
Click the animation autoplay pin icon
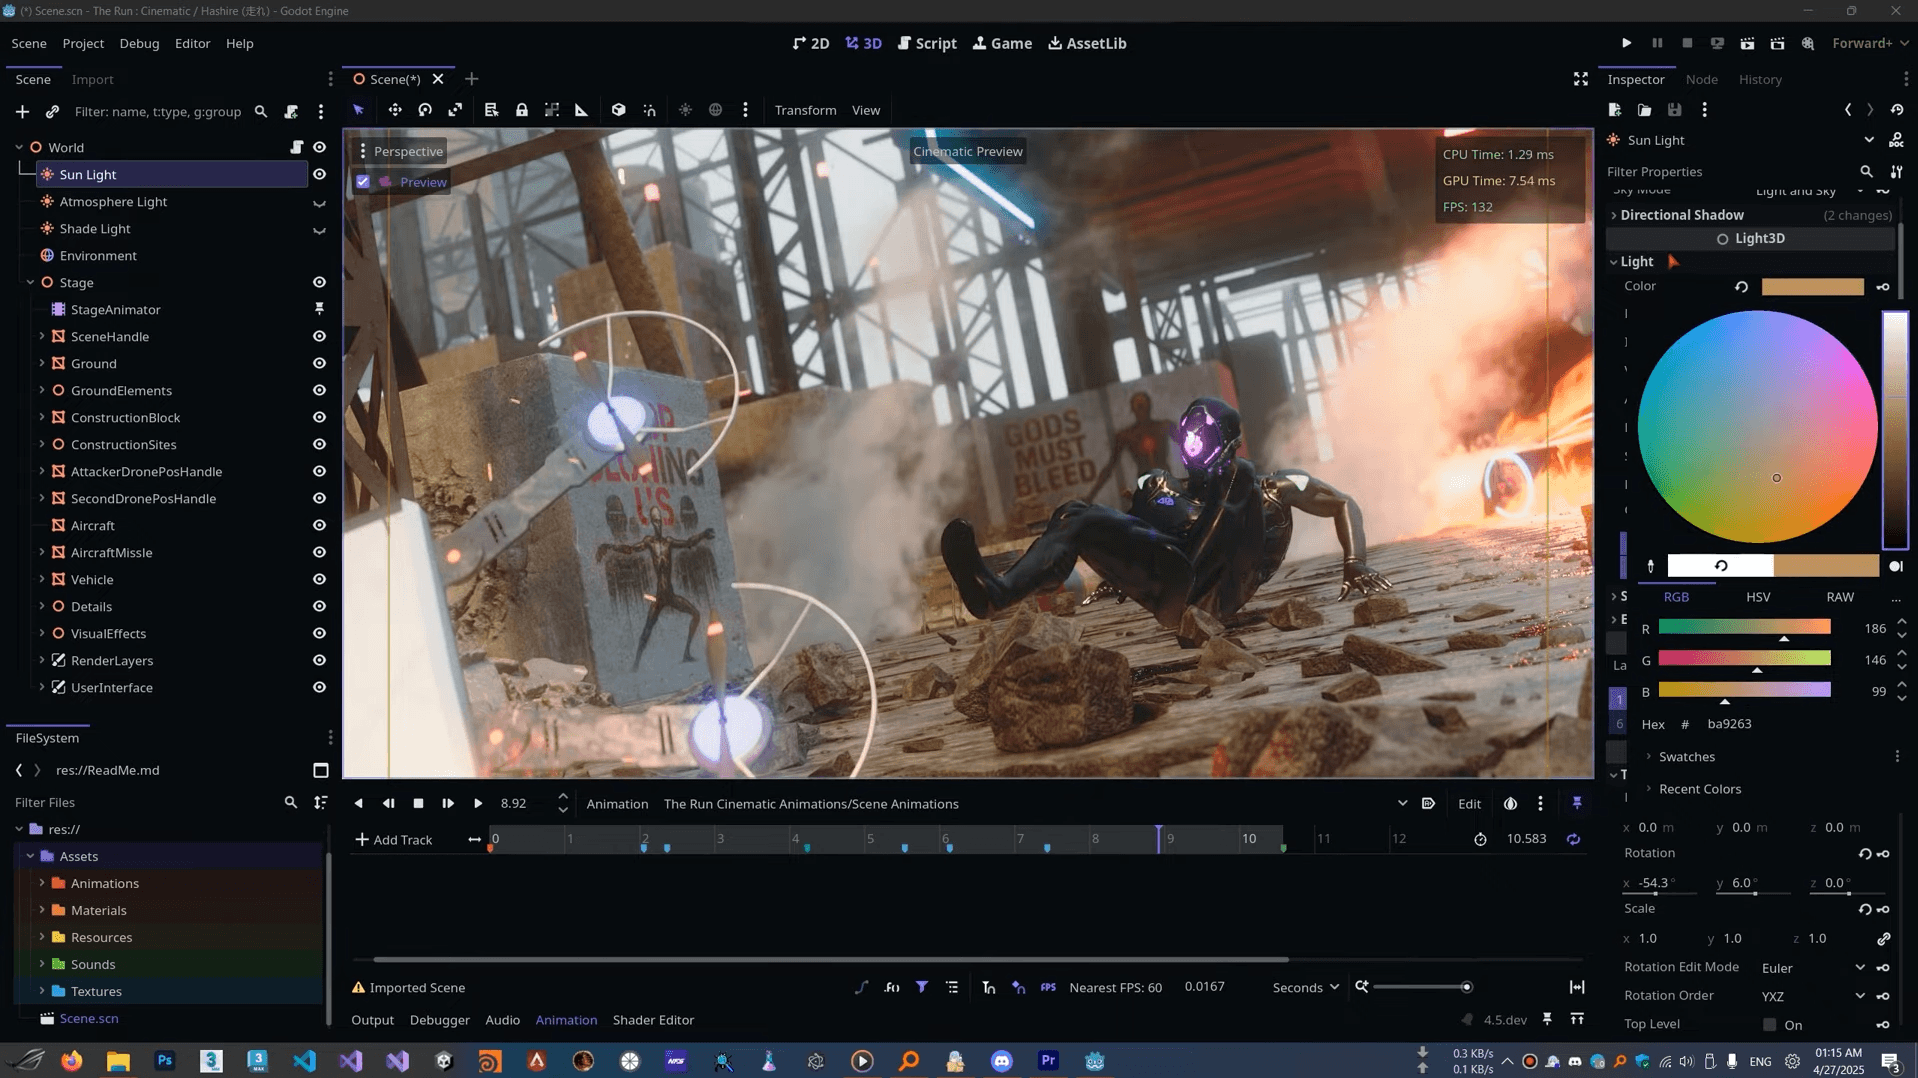tap(1577, 803)
